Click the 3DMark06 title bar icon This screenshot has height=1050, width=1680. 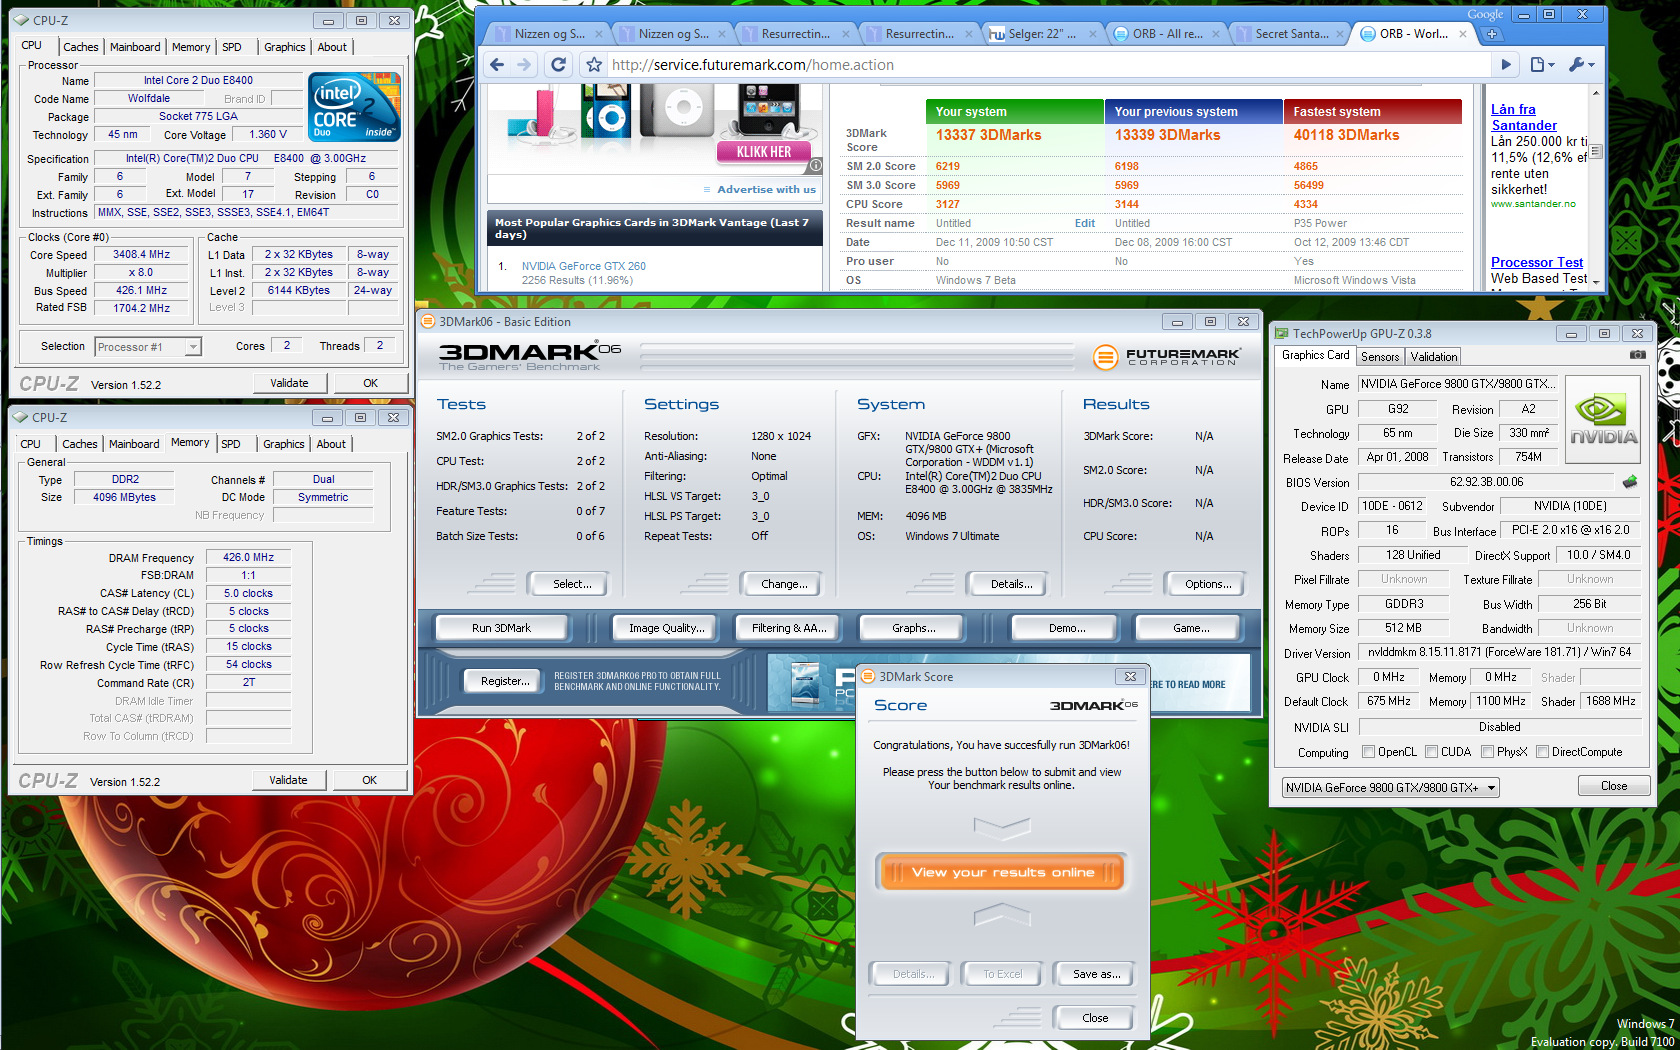click(428, 322)
